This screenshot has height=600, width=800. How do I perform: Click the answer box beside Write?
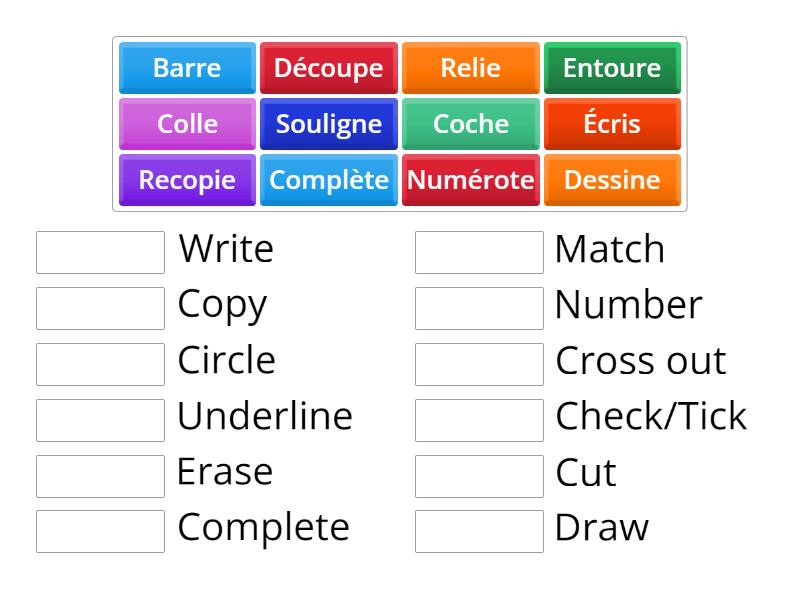[99, 250]
